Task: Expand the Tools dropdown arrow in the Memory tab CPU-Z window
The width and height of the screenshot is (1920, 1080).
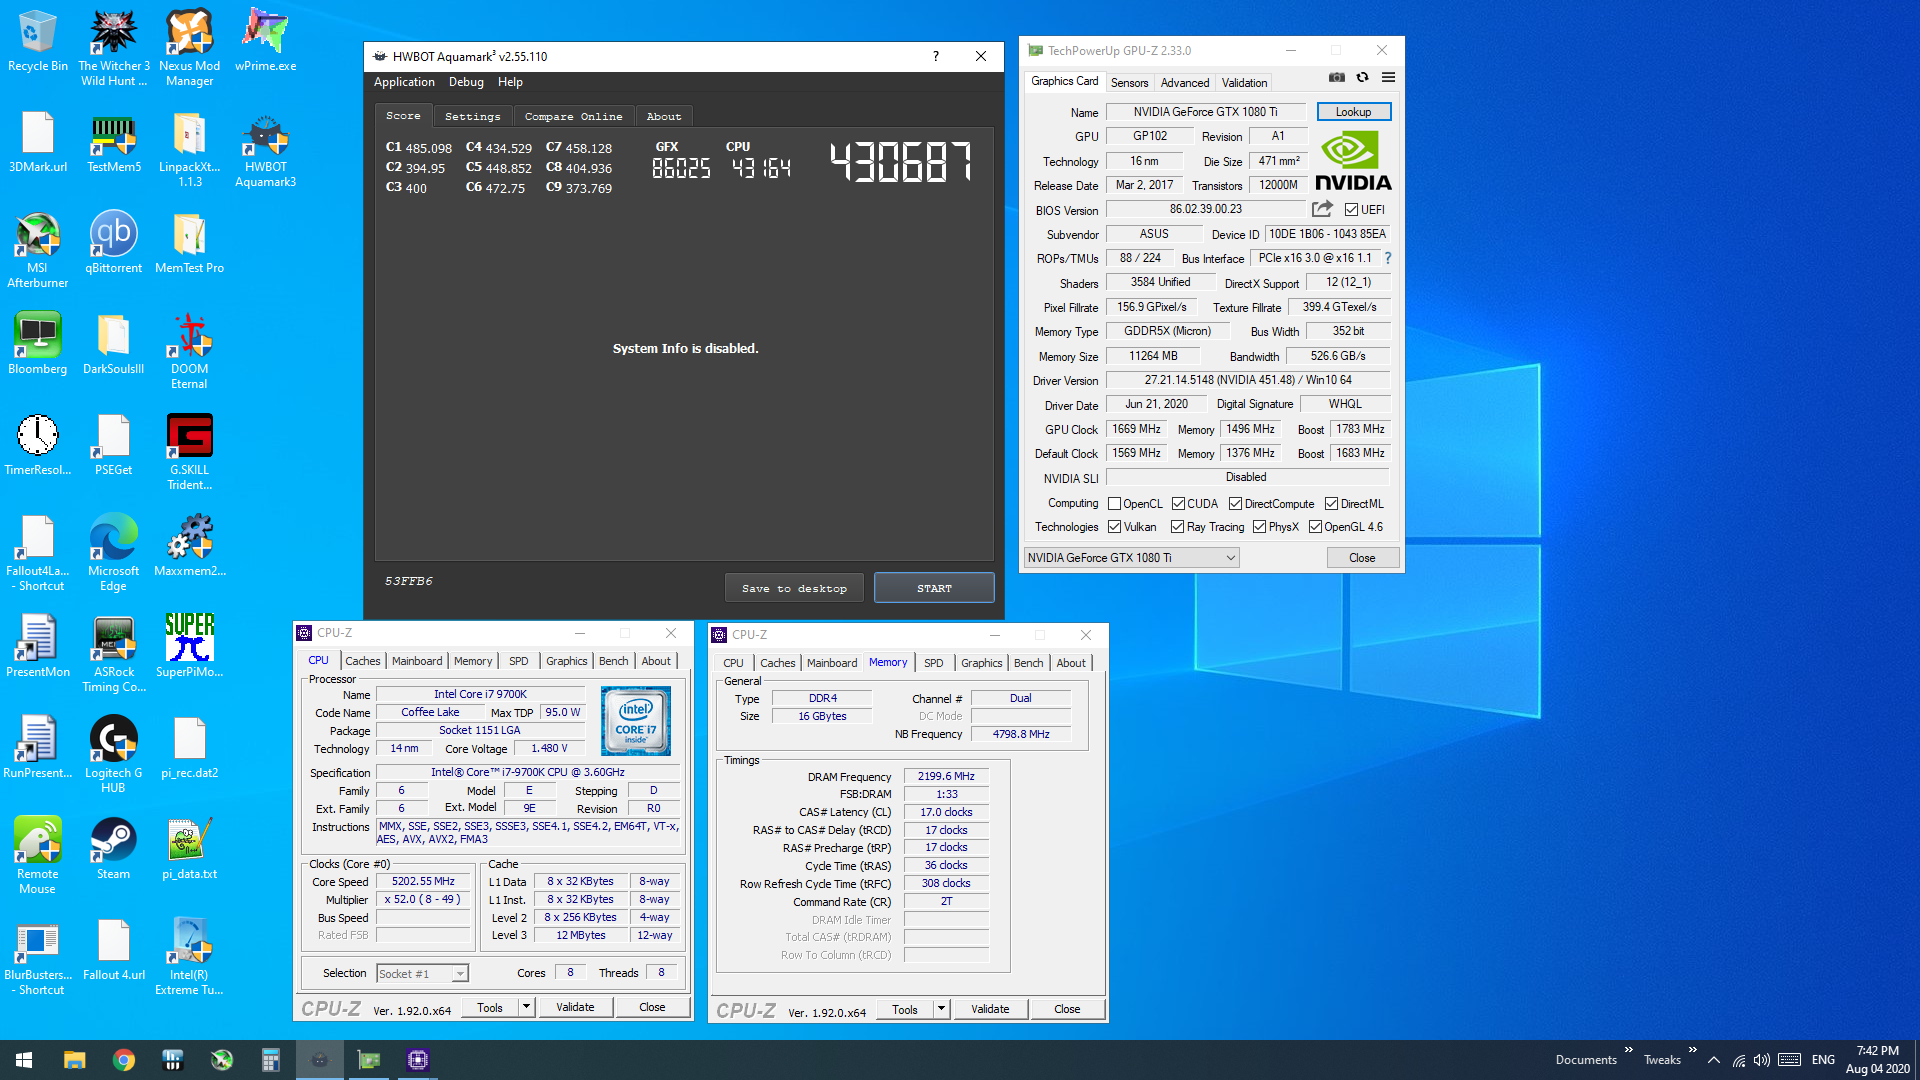Action: (x=941, y=1009)
